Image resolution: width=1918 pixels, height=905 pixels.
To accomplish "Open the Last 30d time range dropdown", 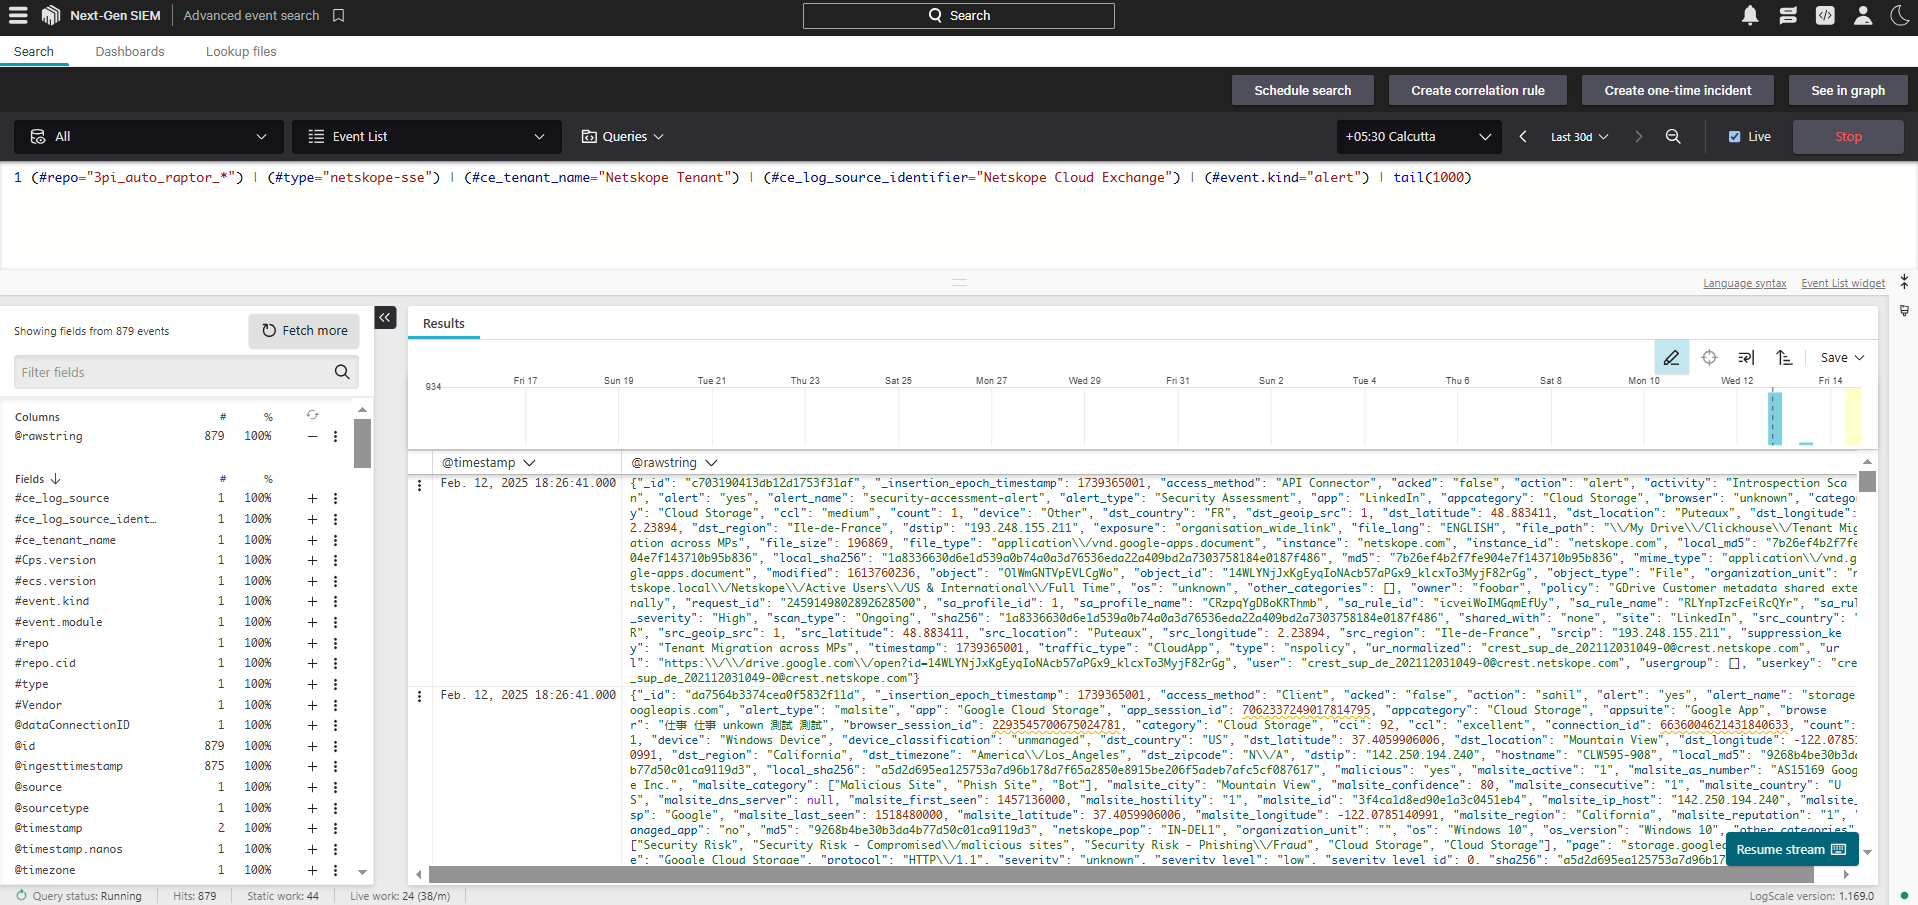I will point(1579,136).
